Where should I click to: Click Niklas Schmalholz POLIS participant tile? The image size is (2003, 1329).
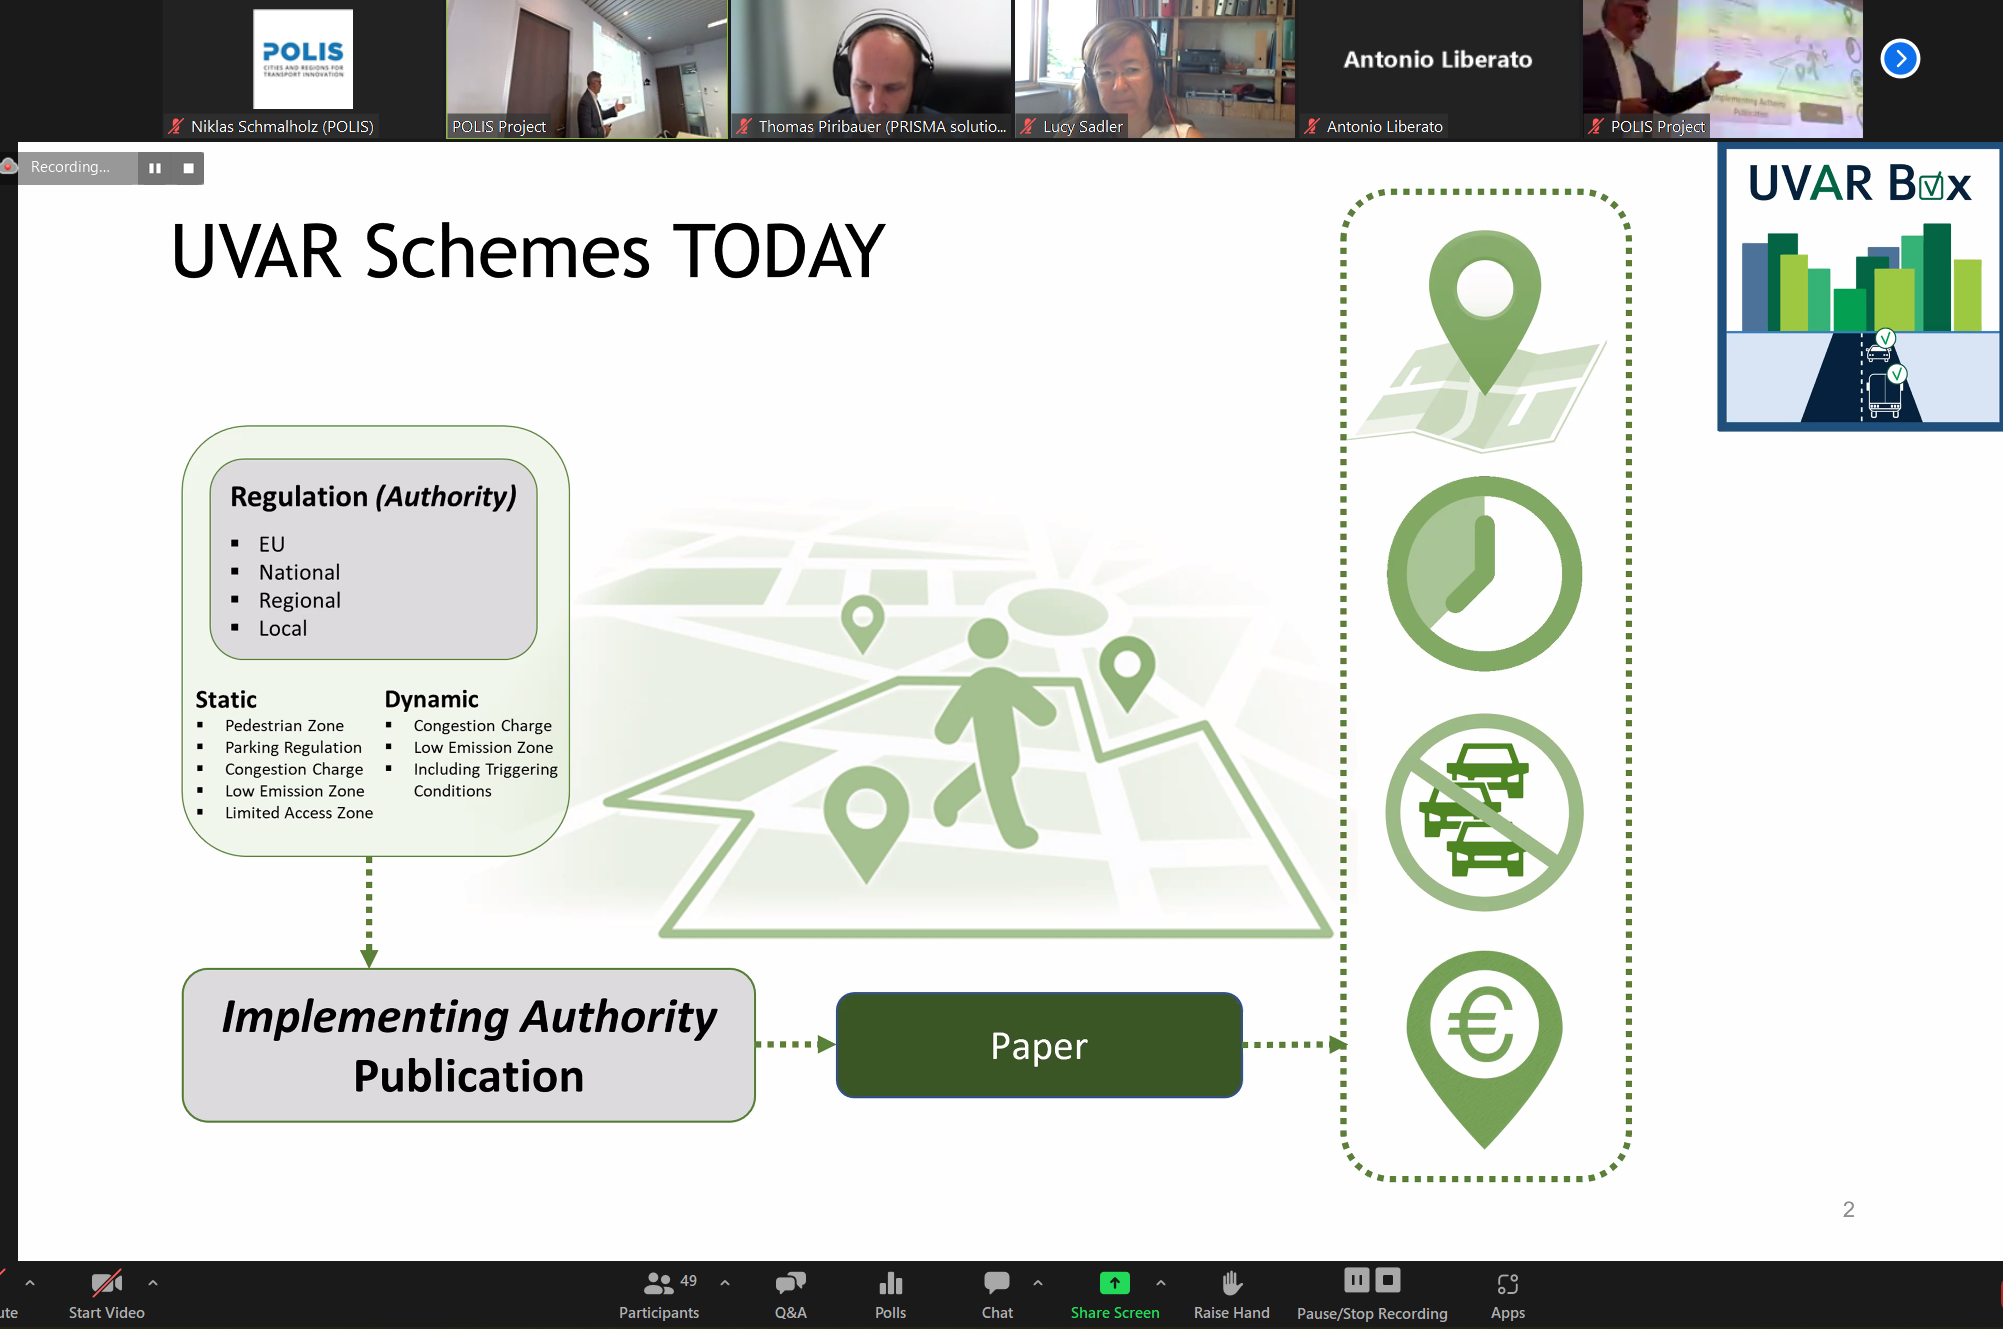(303, 68)
